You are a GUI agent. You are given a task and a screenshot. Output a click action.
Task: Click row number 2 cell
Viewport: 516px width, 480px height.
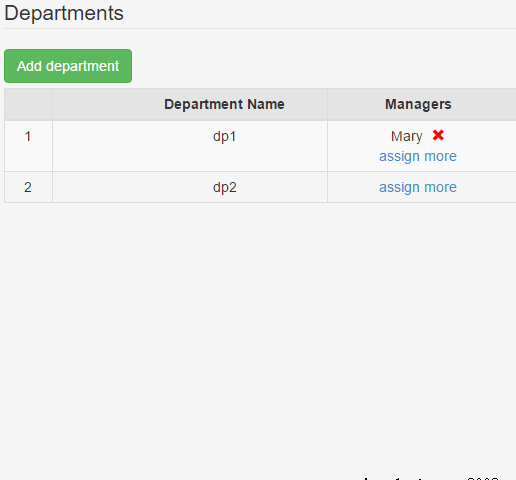point(28,187)
